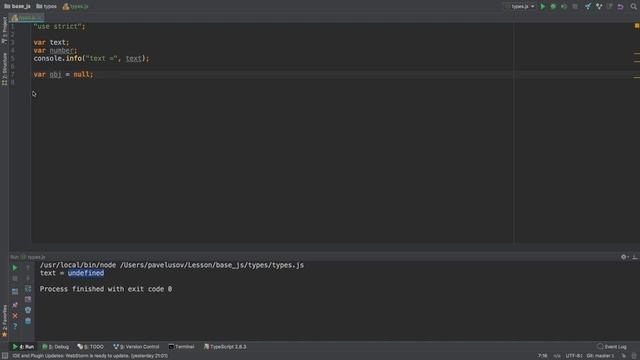Image resolution: width=640 pixels, height=360 pixels.
Task: Close the Run panel with the red X
Action: (15, 316)
